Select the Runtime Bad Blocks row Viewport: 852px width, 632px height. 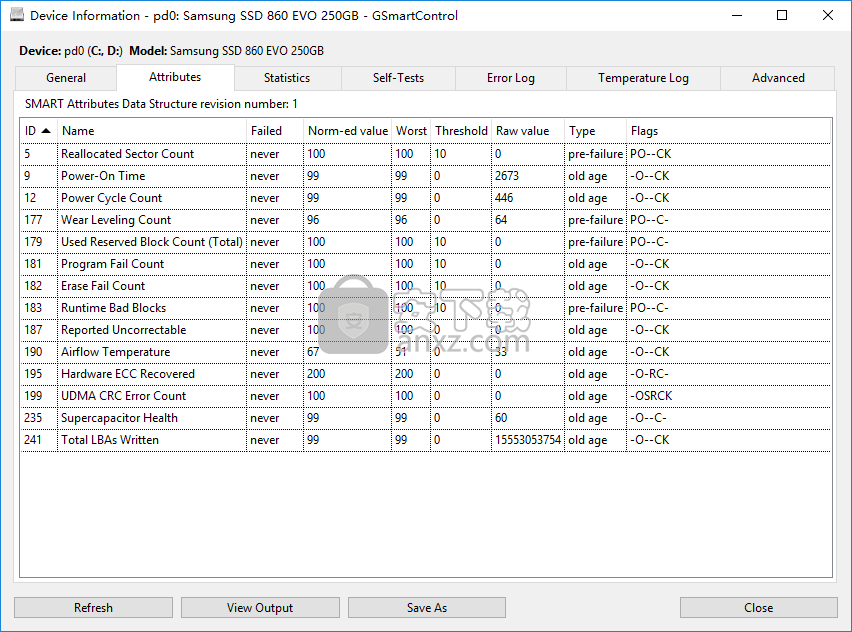pyautogui.click(x=425, y=308)
